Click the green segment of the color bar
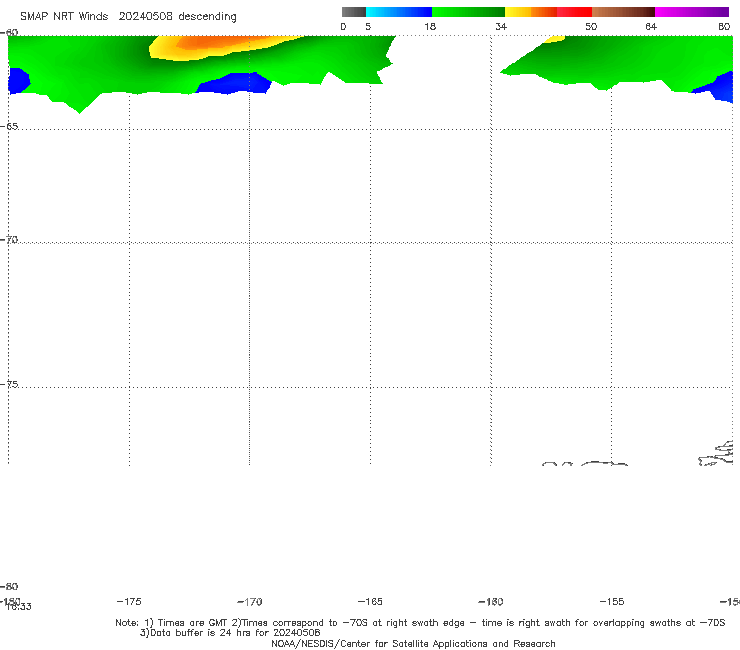 point(468,12)
